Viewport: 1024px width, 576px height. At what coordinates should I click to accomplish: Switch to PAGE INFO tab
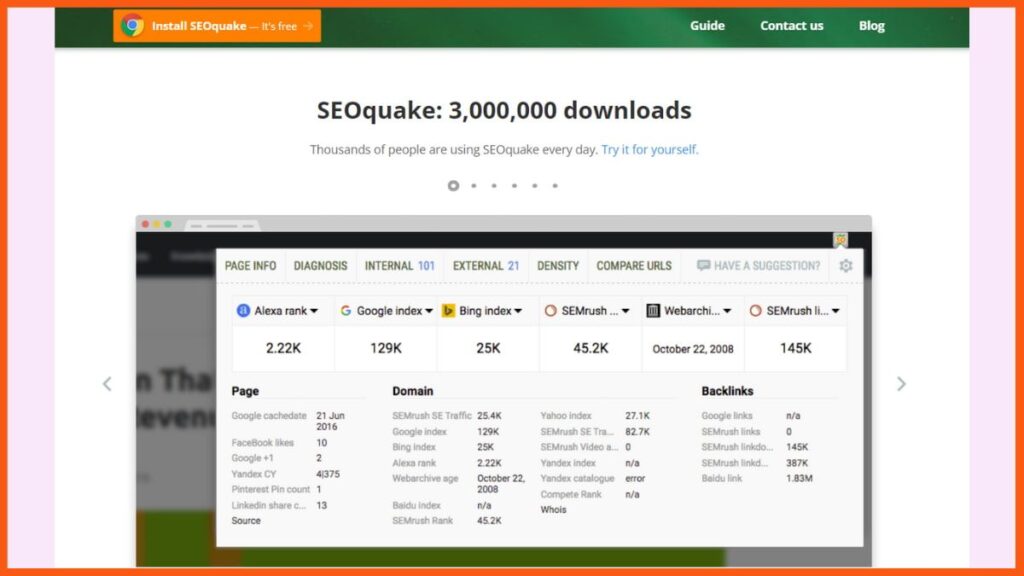point(250,266)
